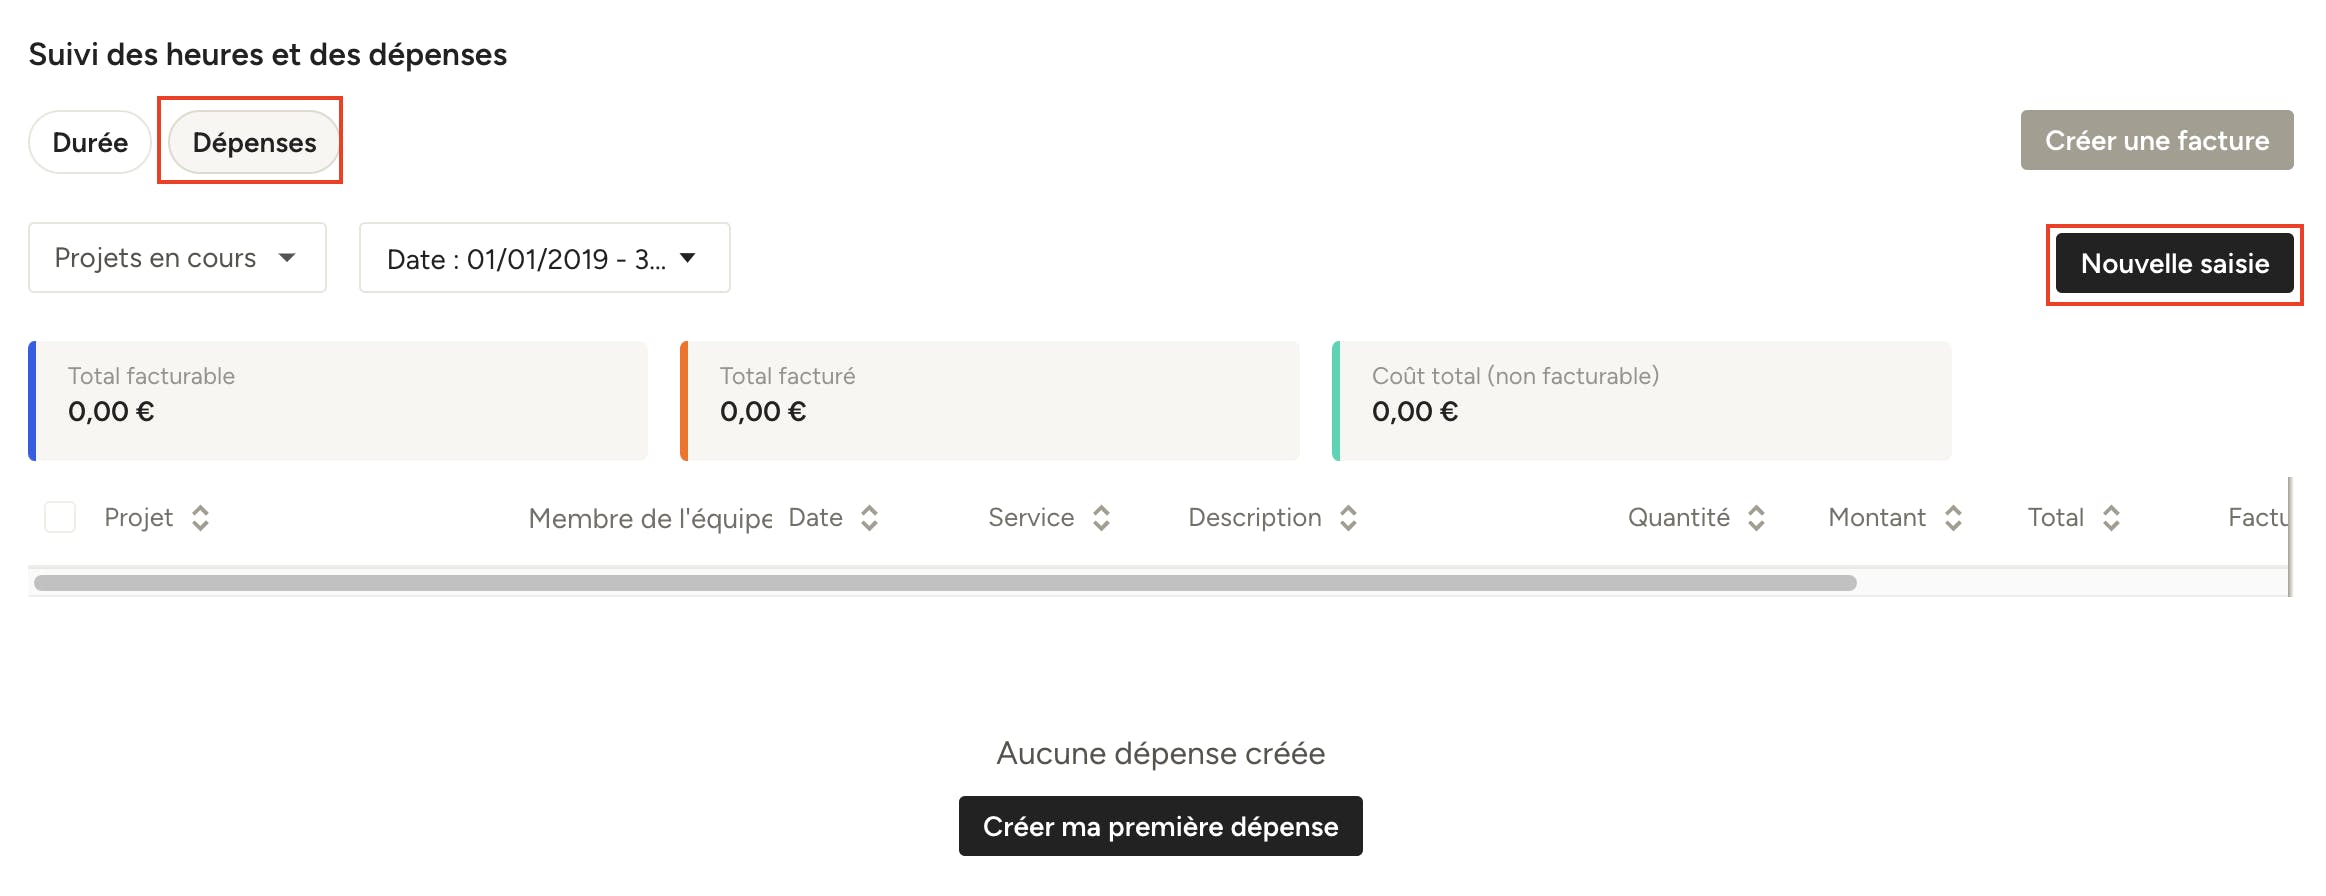Click the Projets en cours caret arrow

pyautogui.click(x=287, y=258)
